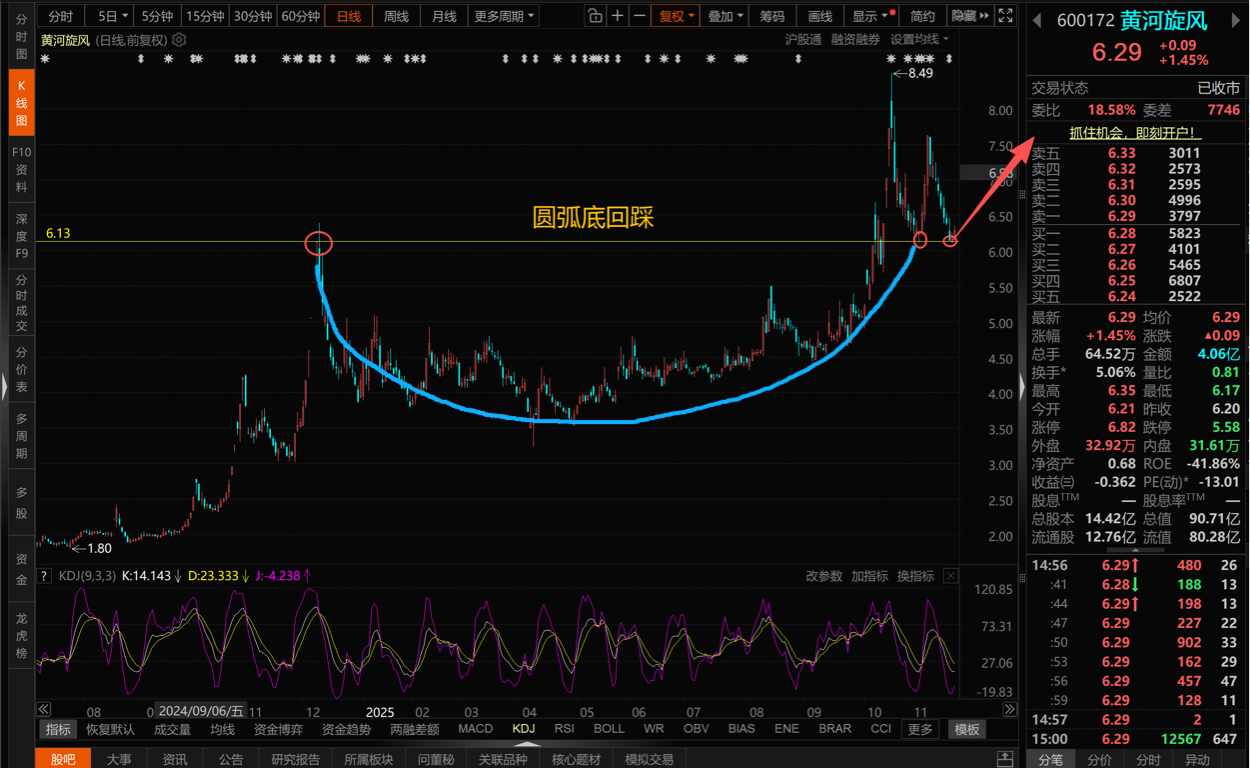Click the fullscreen expand icon

pyautogui.click(x=1006, y=16)
